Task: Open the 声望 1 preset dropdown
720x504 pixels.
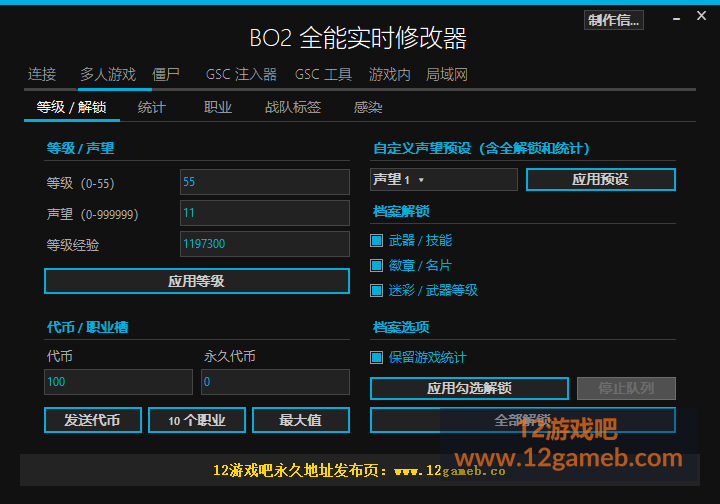Action: (x=444, y=179)
